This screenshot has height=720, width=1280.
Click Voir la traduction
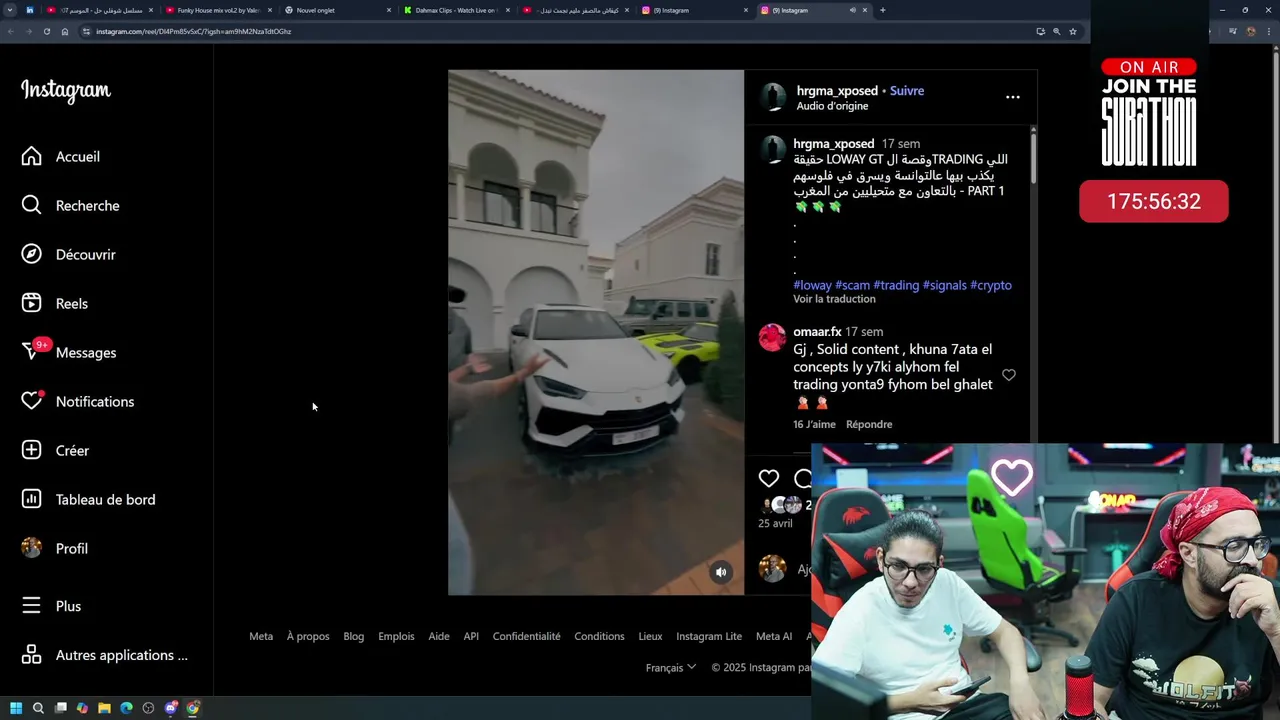point(834,299)
